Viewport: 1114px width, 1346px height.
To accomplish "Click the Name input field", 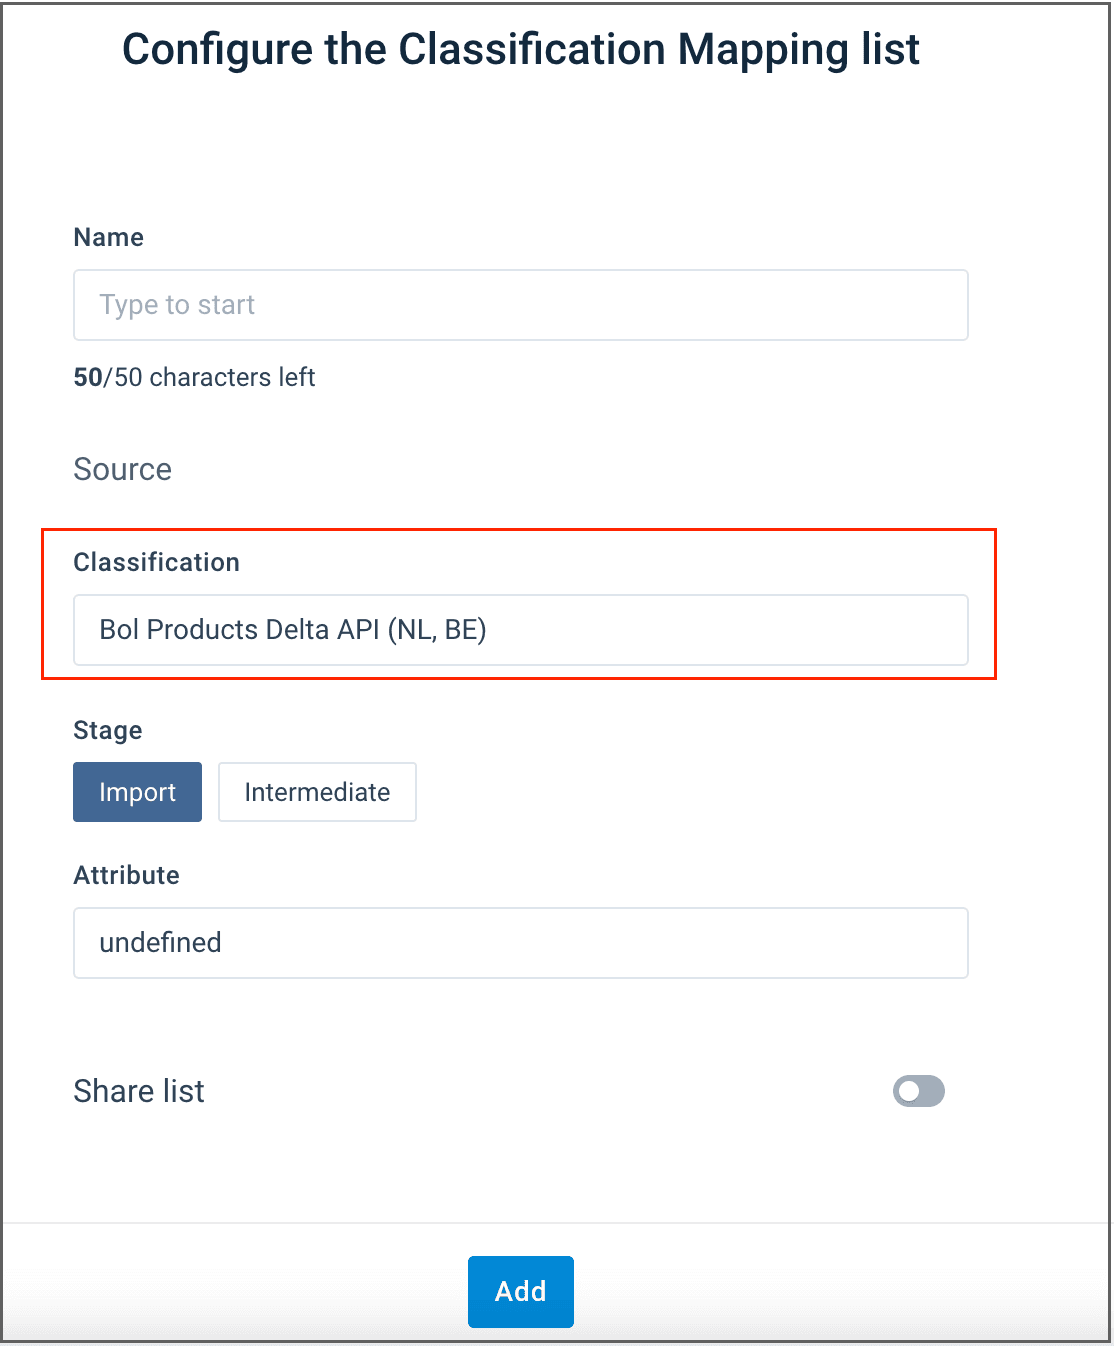I will tap(520, 305).
